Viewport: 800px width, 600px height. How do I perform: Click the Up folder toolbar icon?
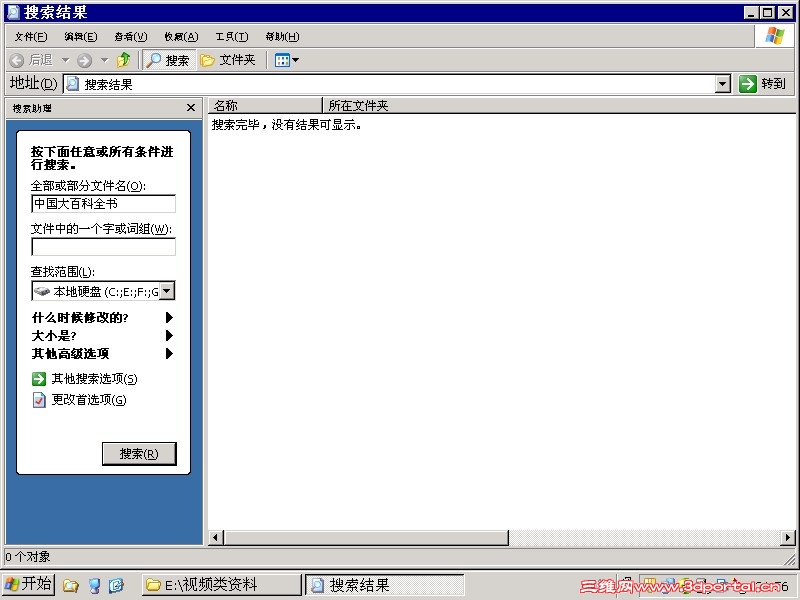click(122, 59)
